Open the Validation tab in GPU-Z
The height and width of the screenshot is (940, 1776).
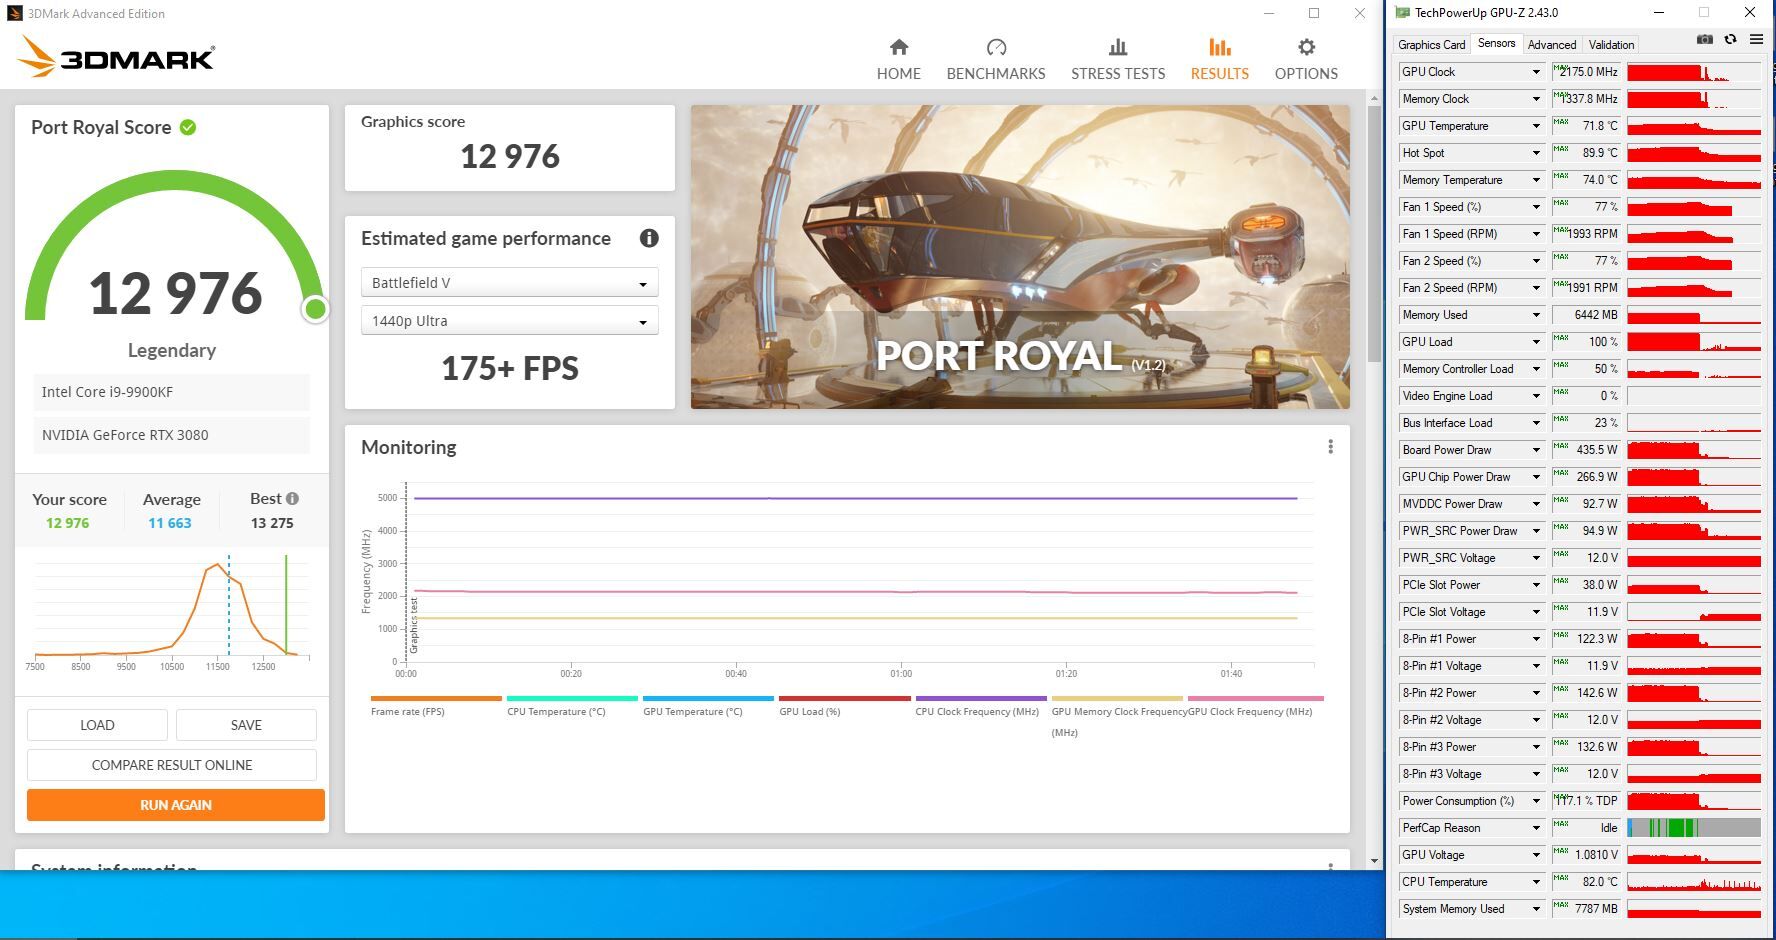pos(1611,44)
